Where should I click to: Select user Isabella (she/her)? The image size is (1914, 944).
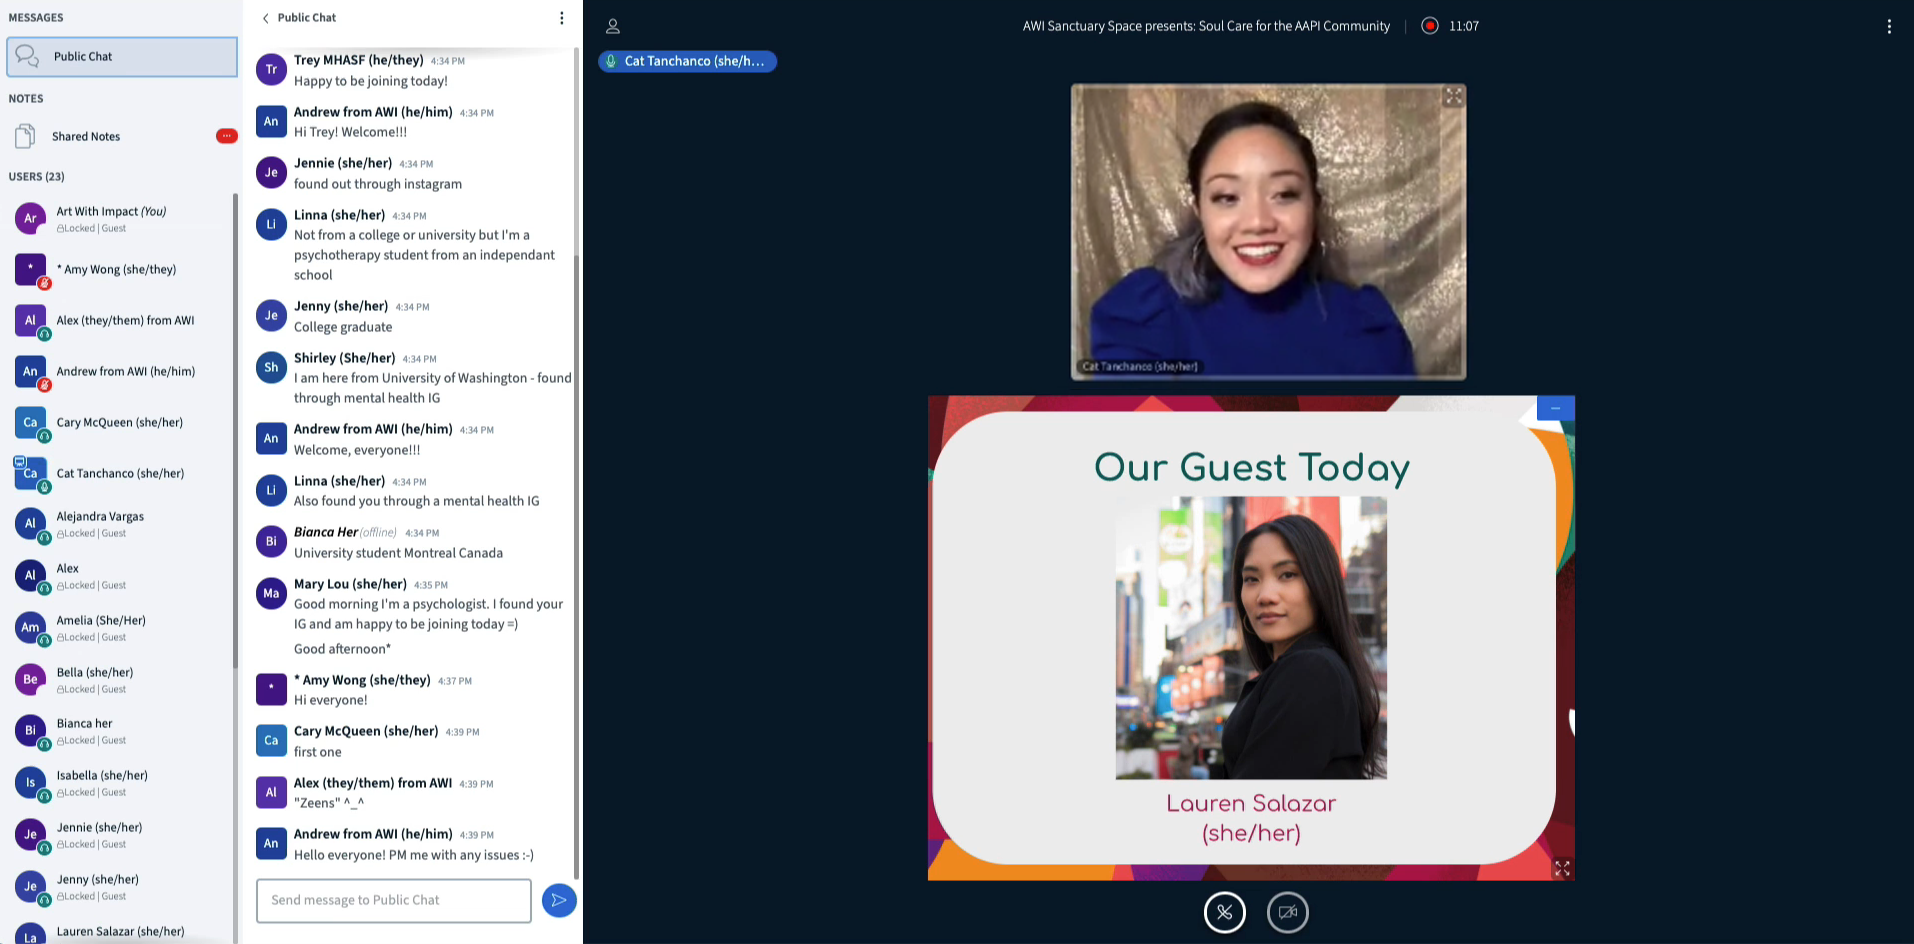pyautogui.click(x=120, y=783)
